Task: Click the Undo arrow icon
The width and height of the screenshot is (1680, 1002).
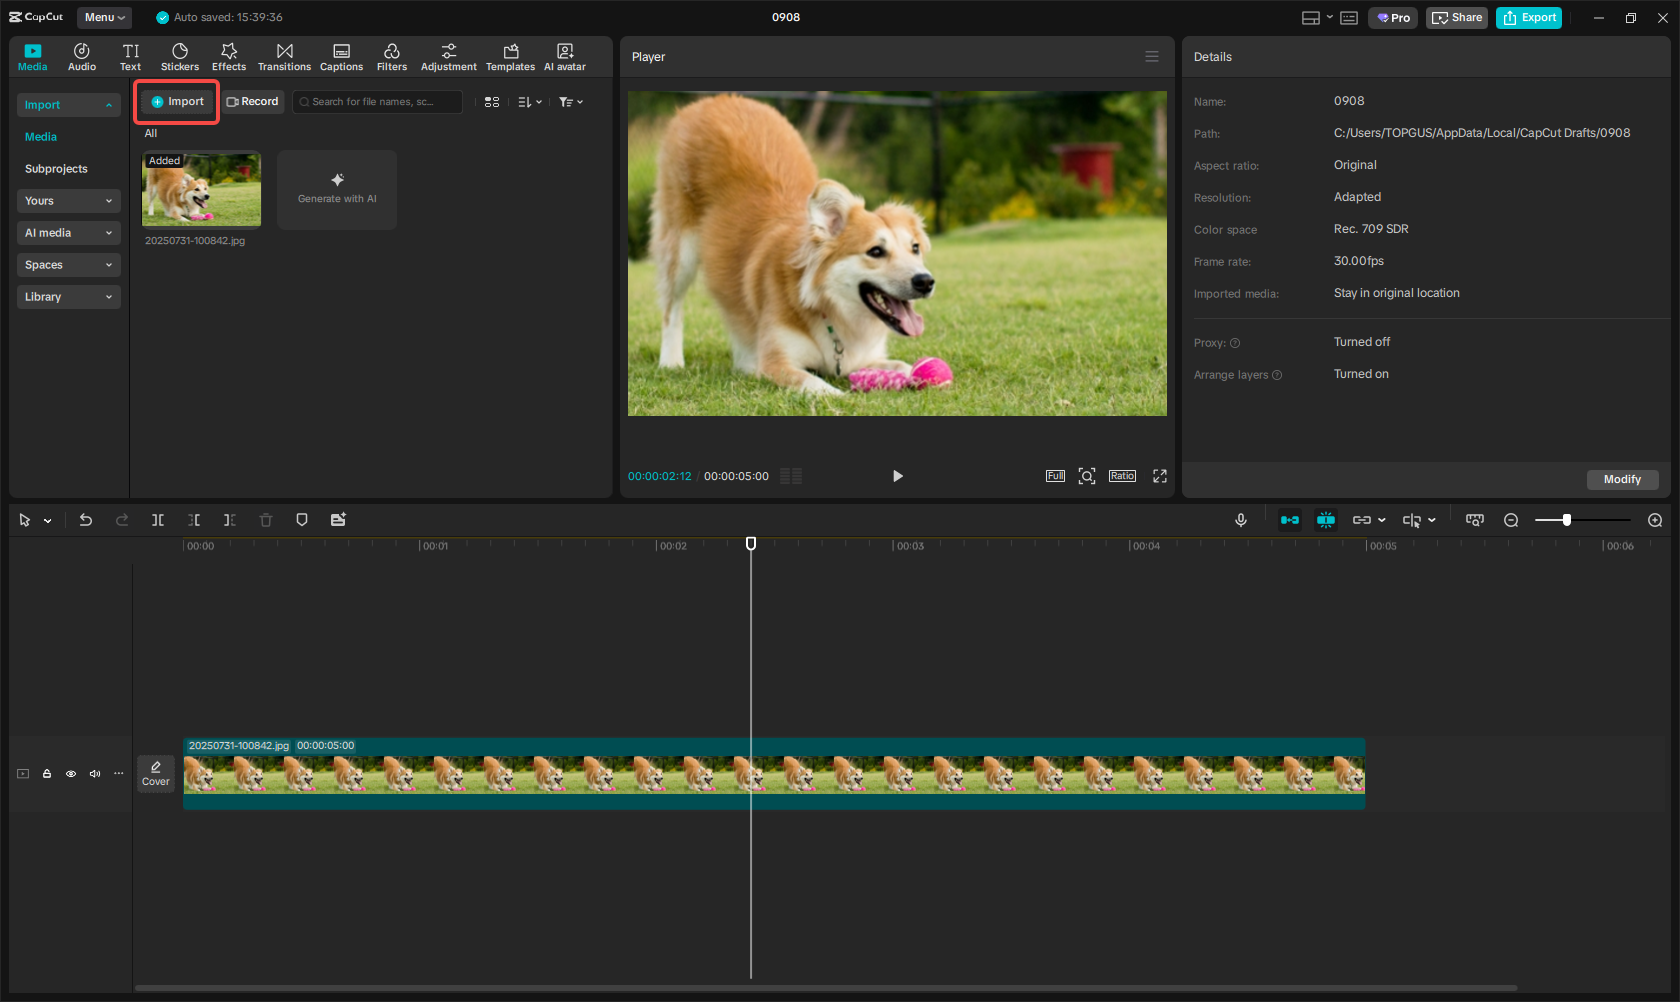Action: (x=86, y=520)
